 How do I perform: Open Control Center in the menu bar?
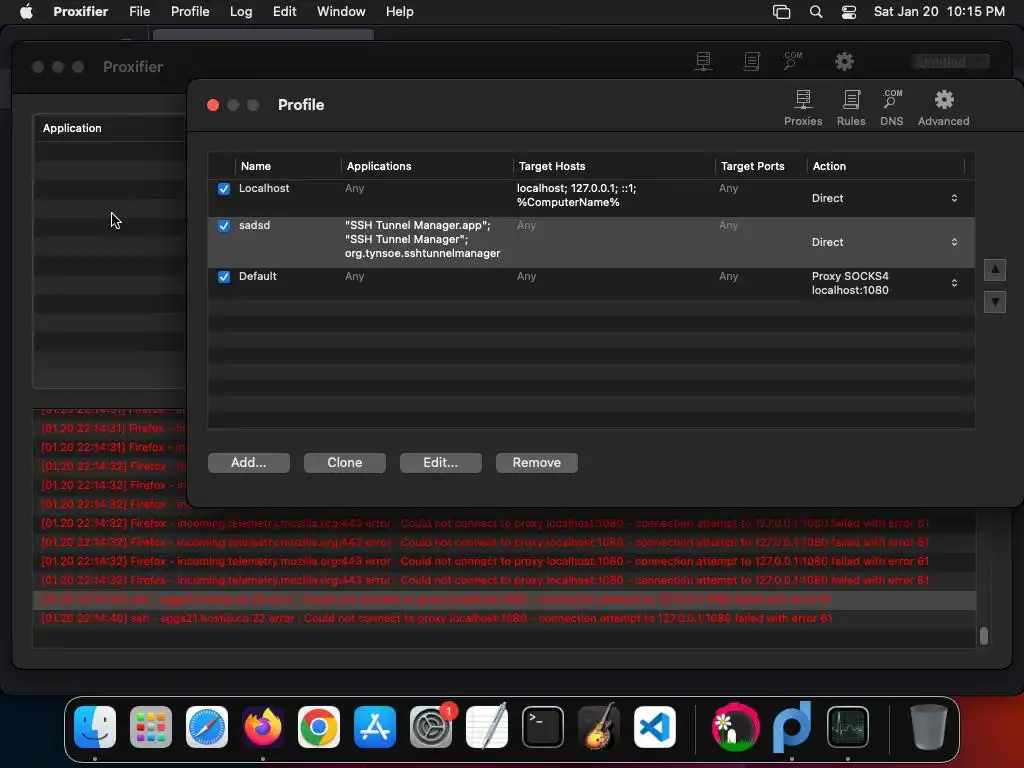(848, 12)
